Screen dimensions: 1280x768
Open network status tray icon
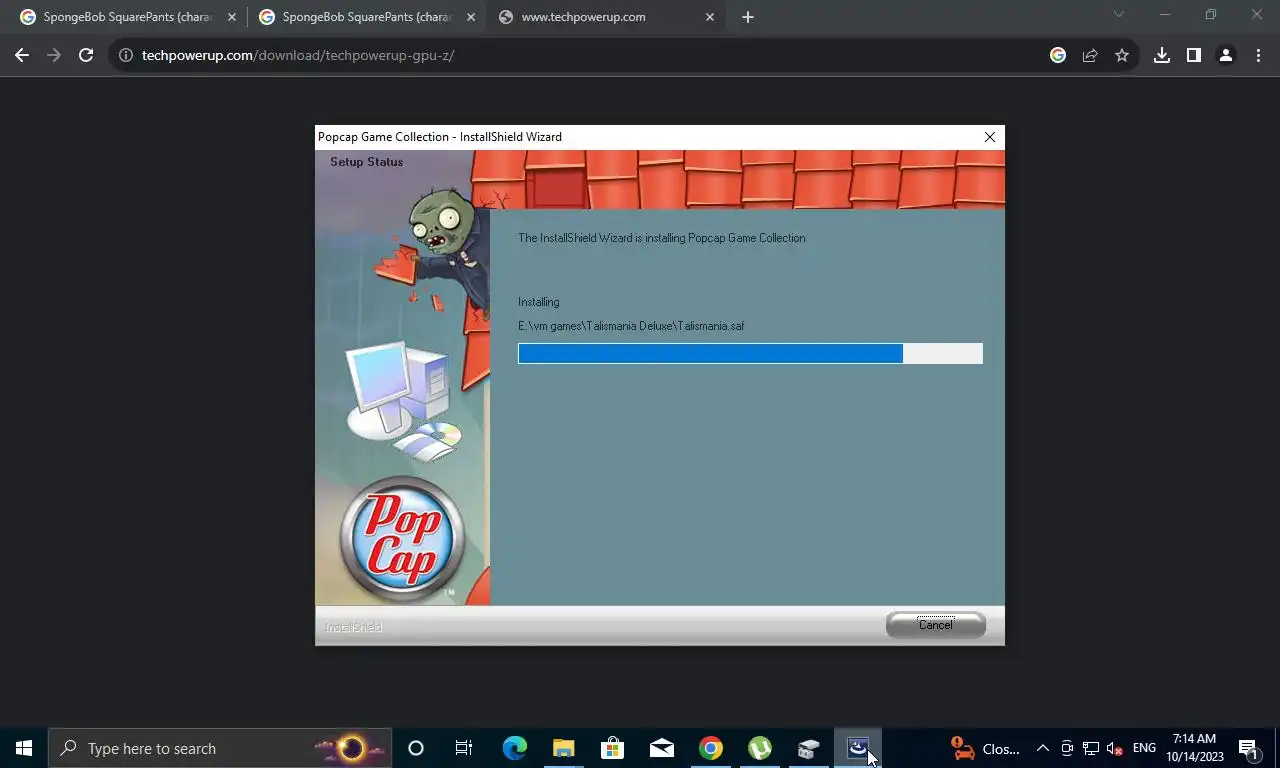click(x=1091, y=748)
